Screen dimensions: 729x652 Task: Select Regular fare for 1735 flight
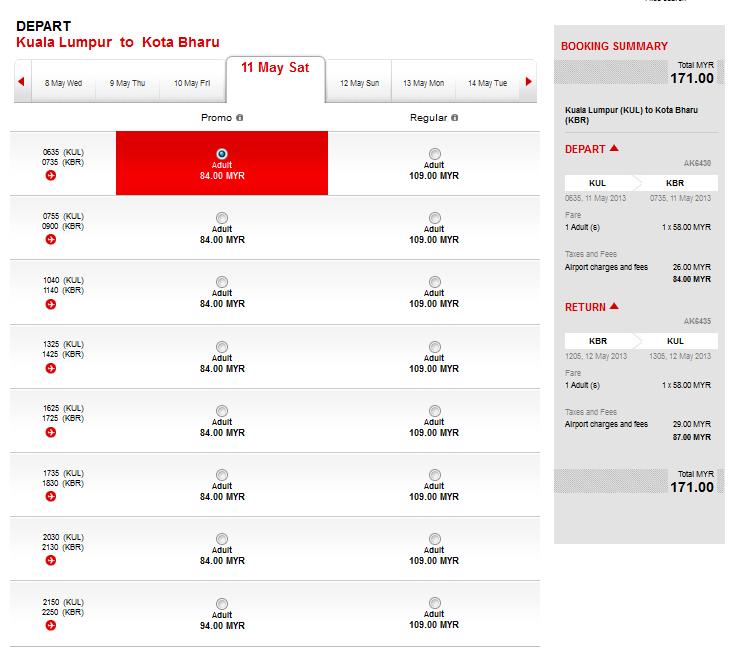pos(435,475)
